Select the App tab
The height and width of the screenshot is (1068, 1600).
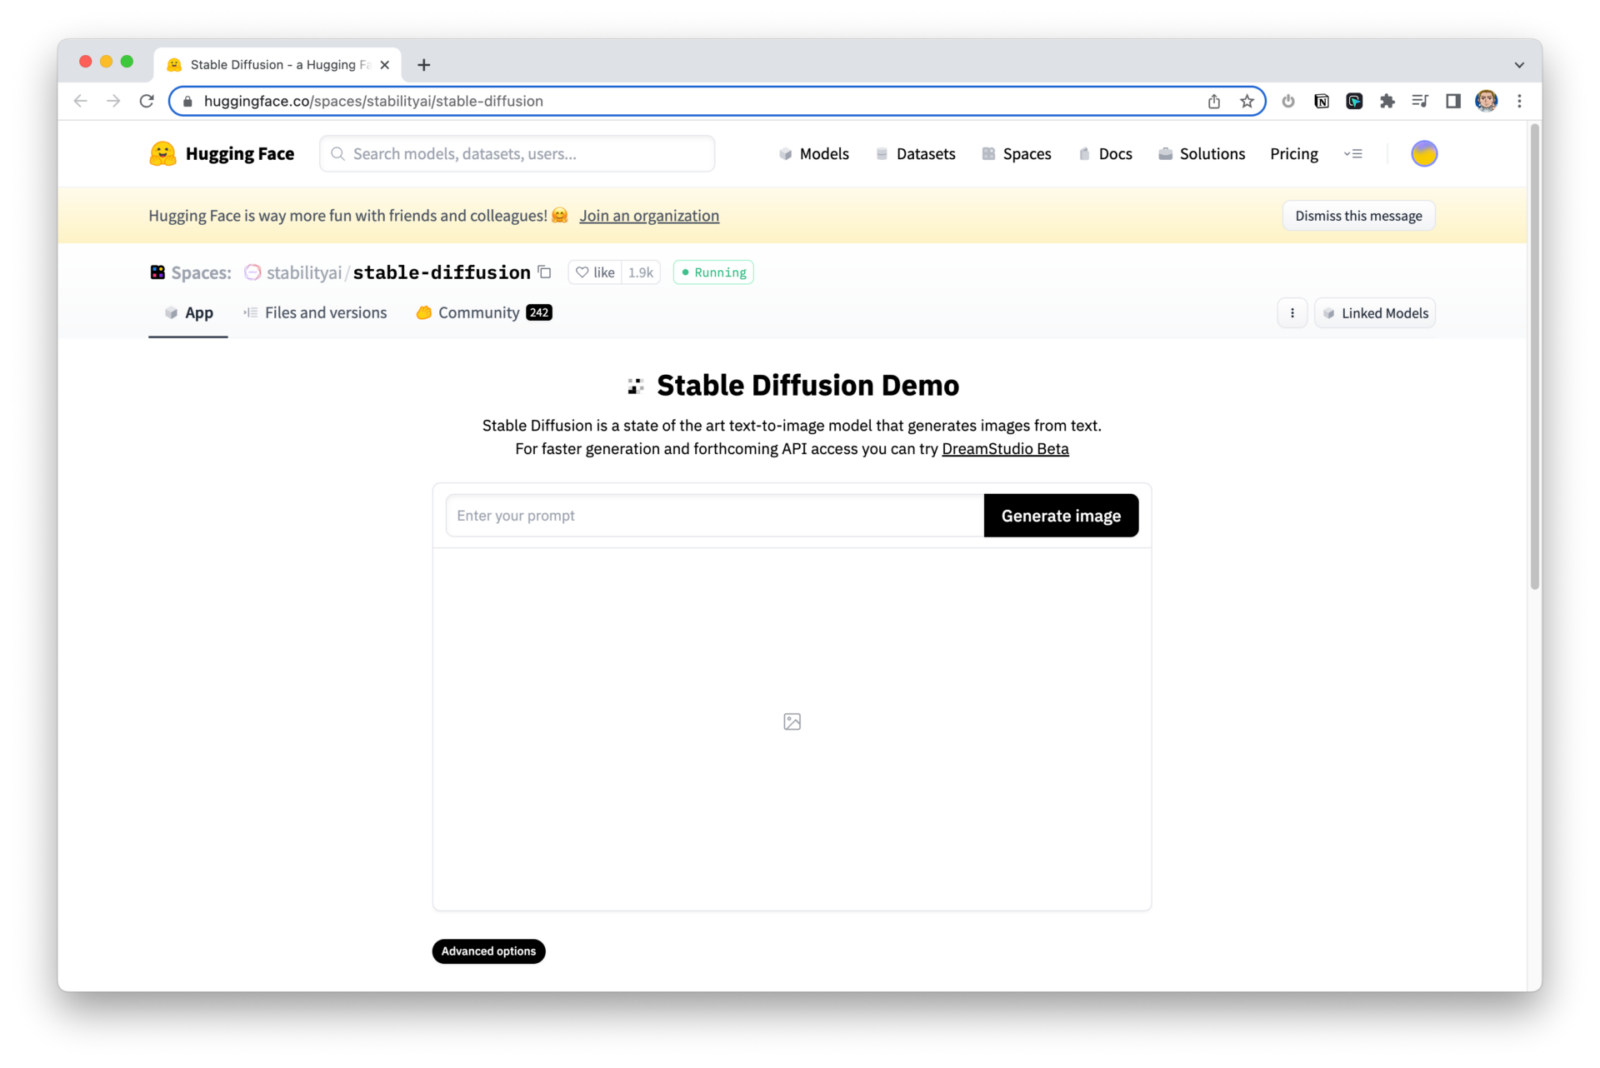click(188, 313)
